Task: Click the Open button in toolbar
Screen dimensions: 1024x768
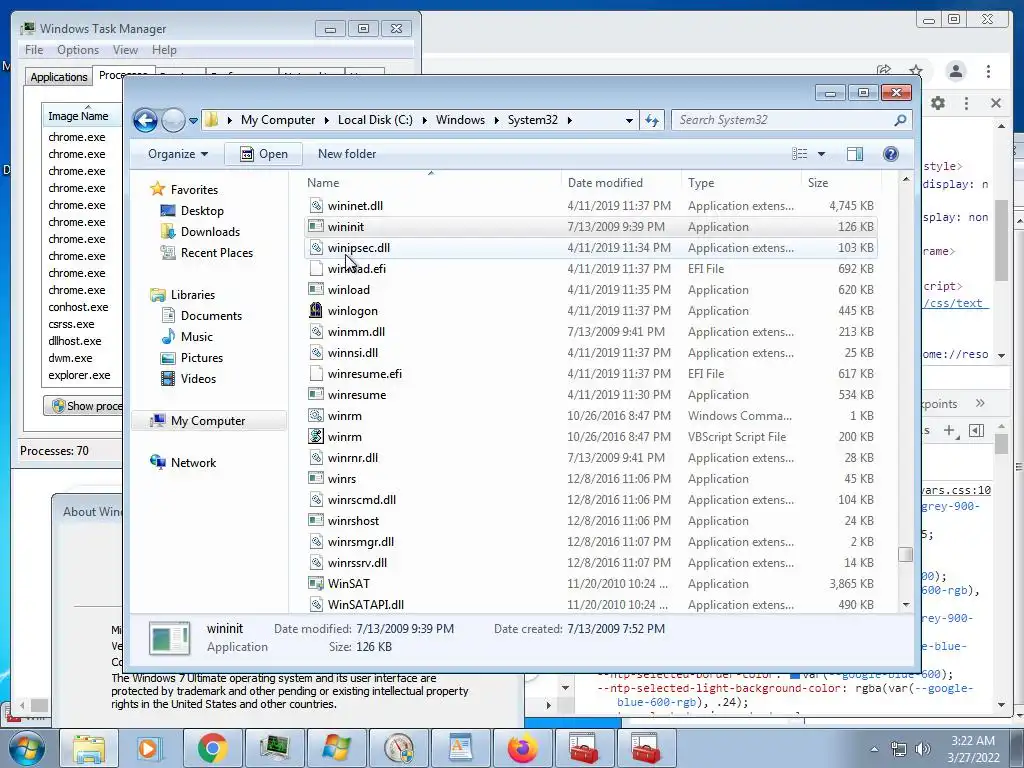Action: point(263,154)
